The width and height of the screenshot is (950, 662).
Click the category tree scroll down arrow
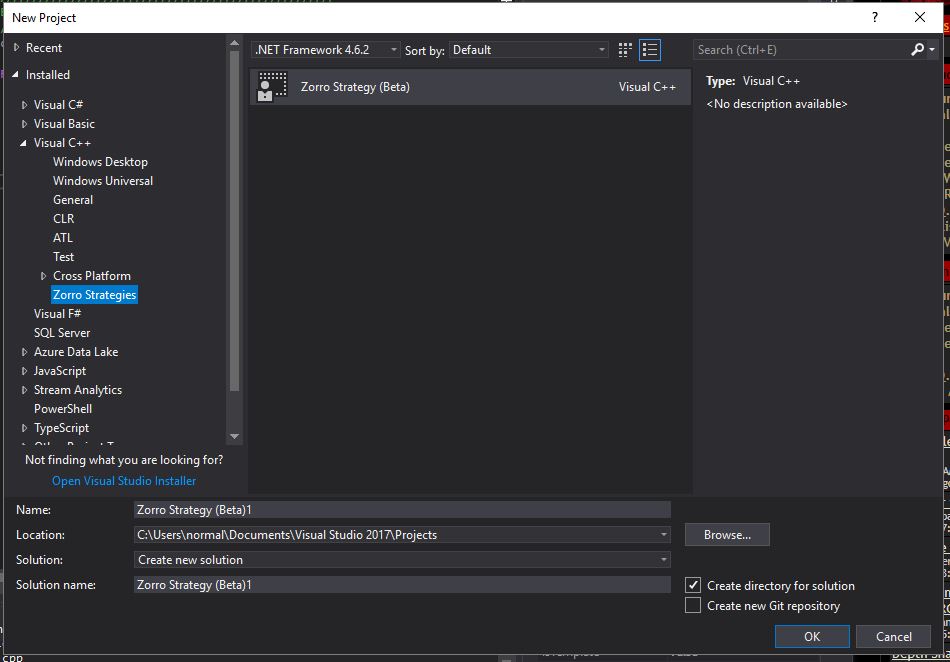tap(234, 436)
